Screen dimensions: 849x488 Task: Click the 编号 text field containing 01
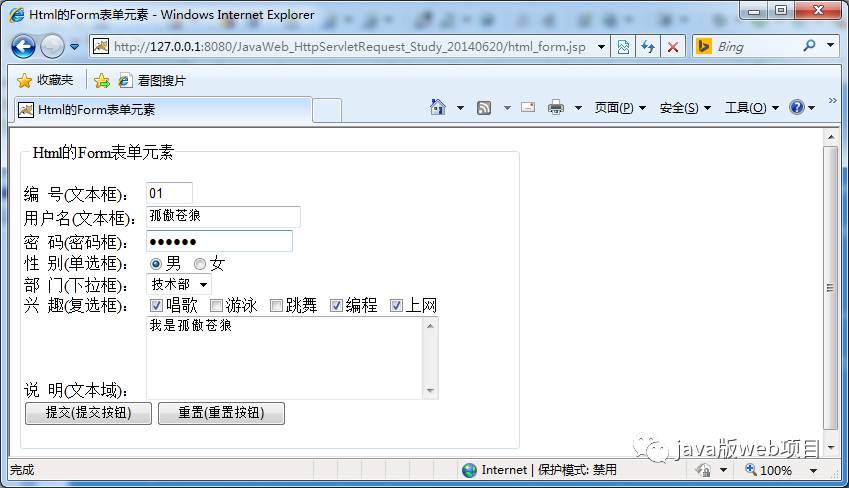click(169, 193)
